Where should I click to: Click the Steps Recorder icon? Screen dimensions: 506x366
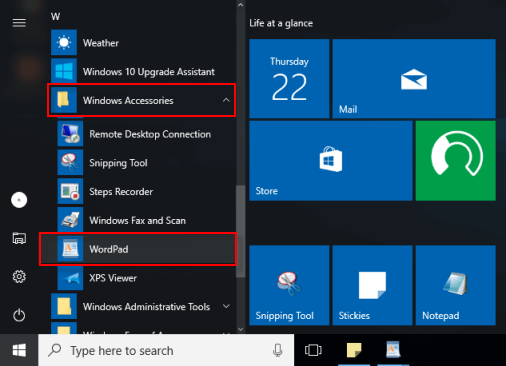pyautogui.click(x=70, y=191)
